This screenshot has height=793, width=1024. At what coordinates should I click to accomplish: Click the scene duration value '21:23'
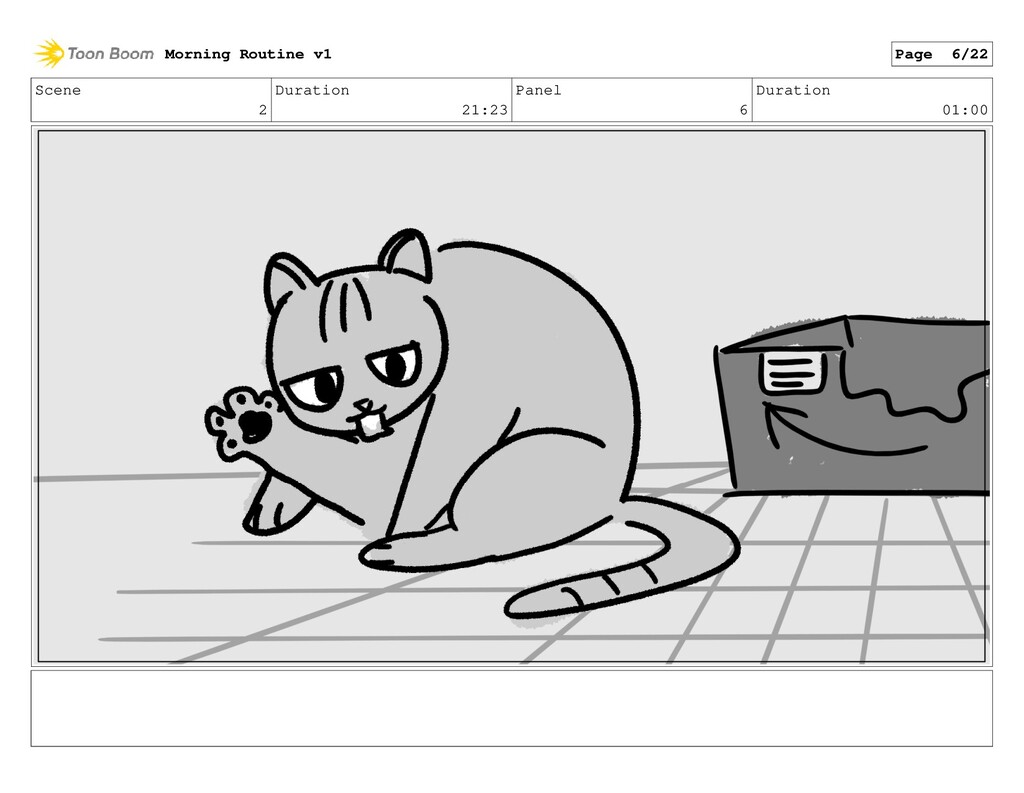tap(485, 110)
